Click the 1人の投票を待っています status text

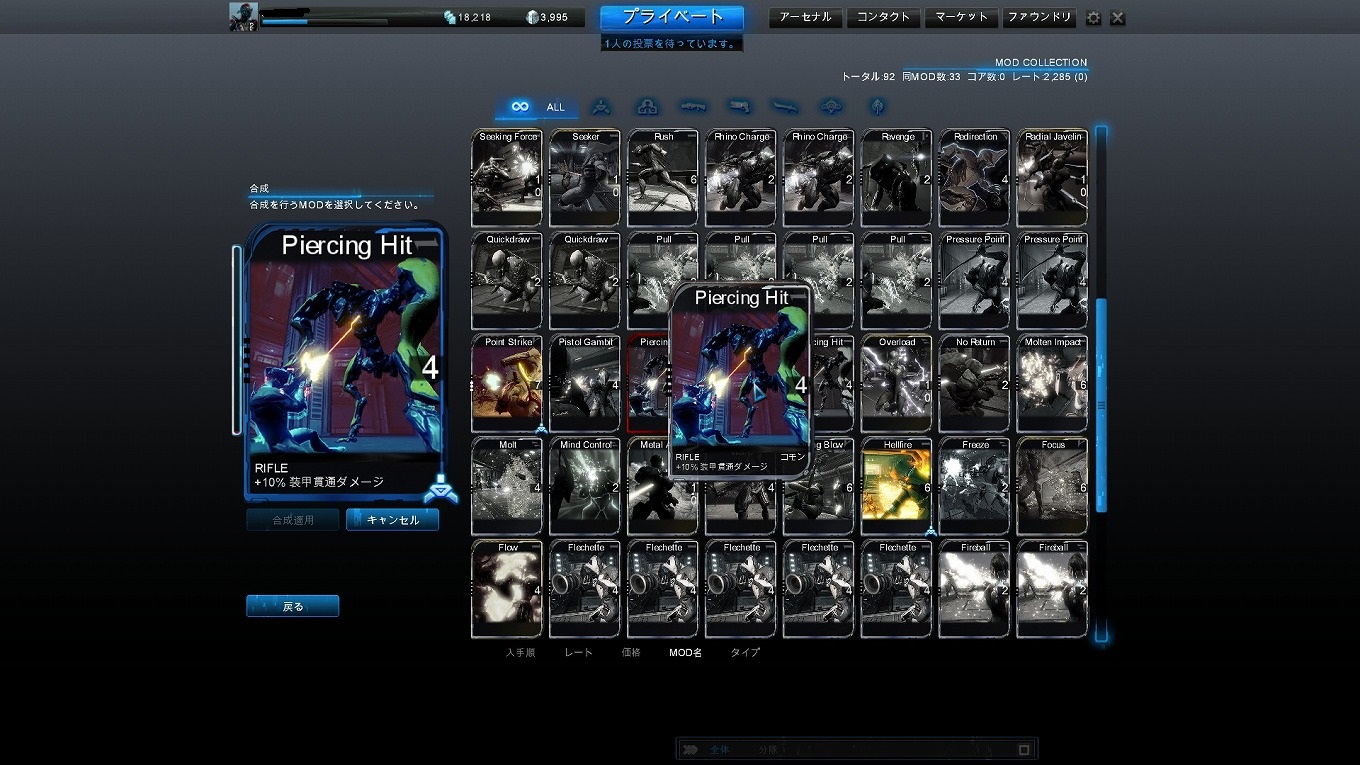pyautogui.click(x=672, y=44)
